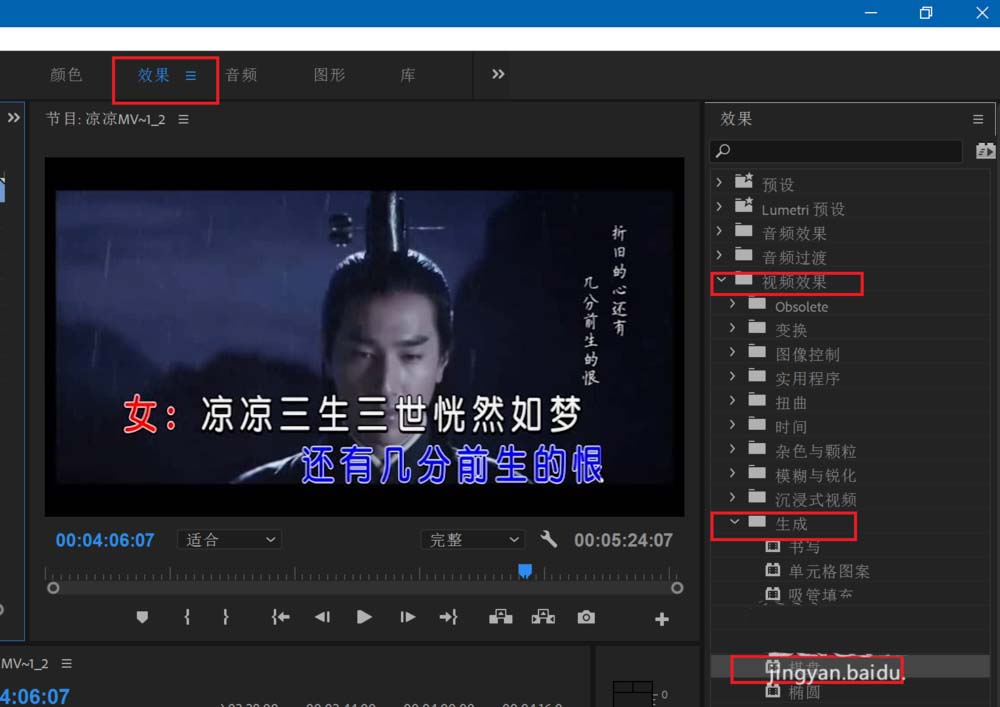Step back one frame

pyautogui.click(x=323, y=617)
